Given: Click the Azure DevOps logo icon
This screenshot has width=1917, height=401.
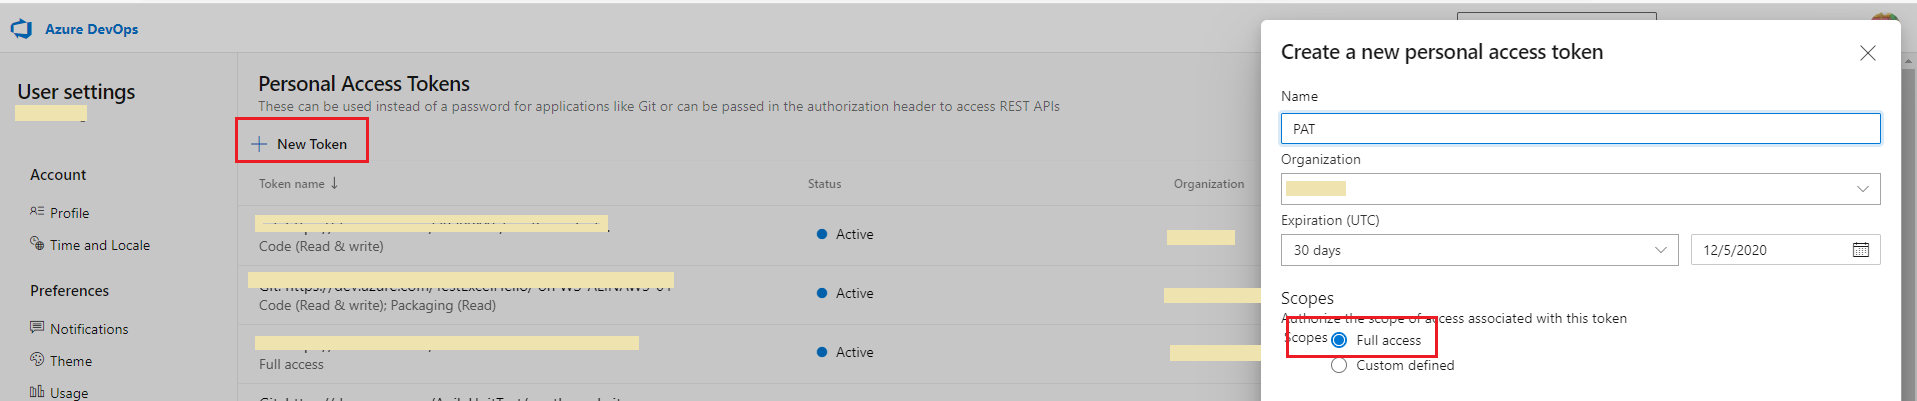Looking at the screenshot, I should pos(21,29).
